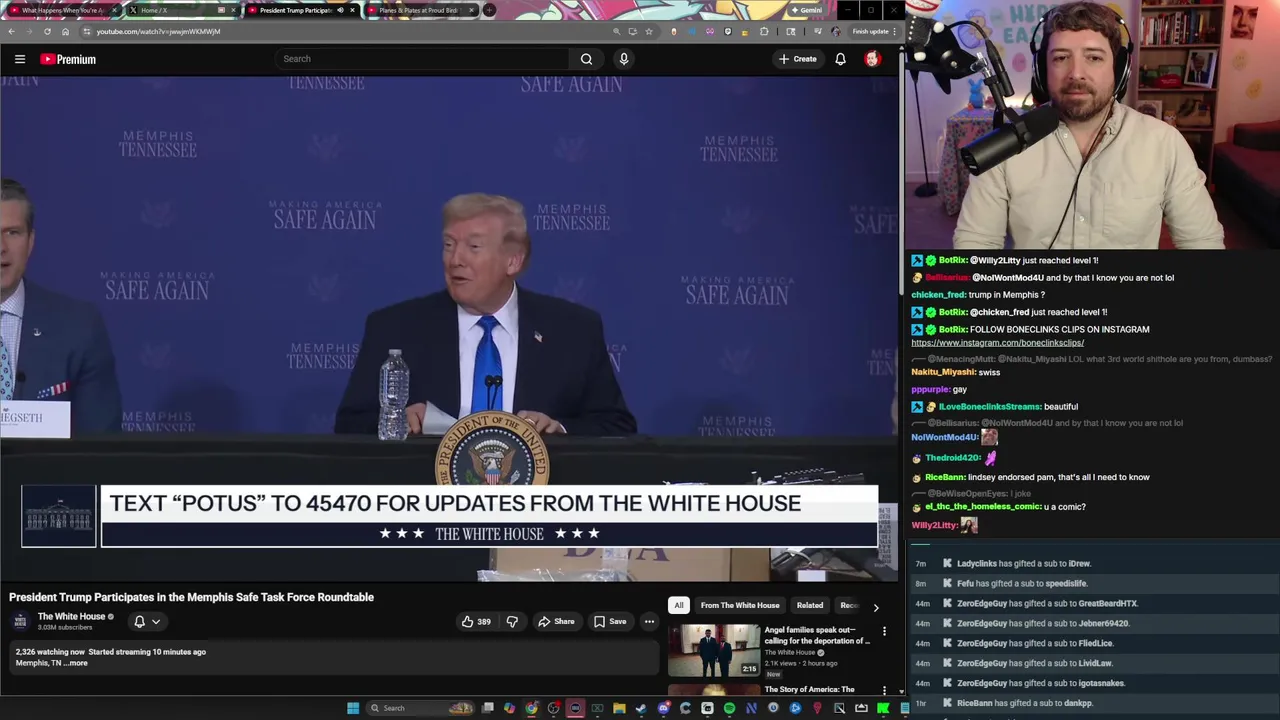1280x720 pixels.
Task: Click the live video player
Action: tap(449, 327)
